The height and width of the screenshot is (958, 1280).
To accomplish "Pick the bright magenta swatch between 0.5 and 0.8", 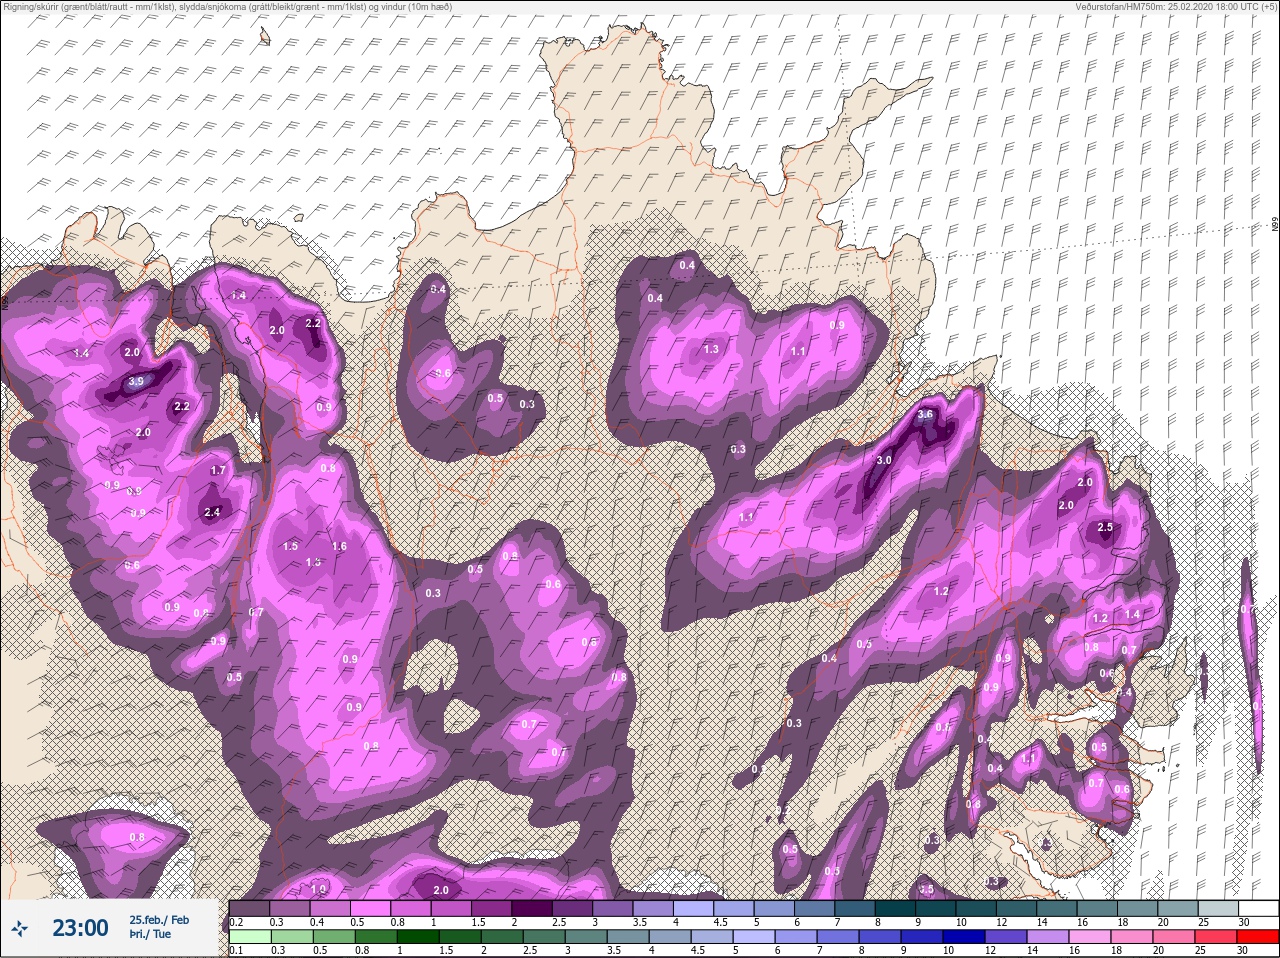I will (x=370, y=909).
